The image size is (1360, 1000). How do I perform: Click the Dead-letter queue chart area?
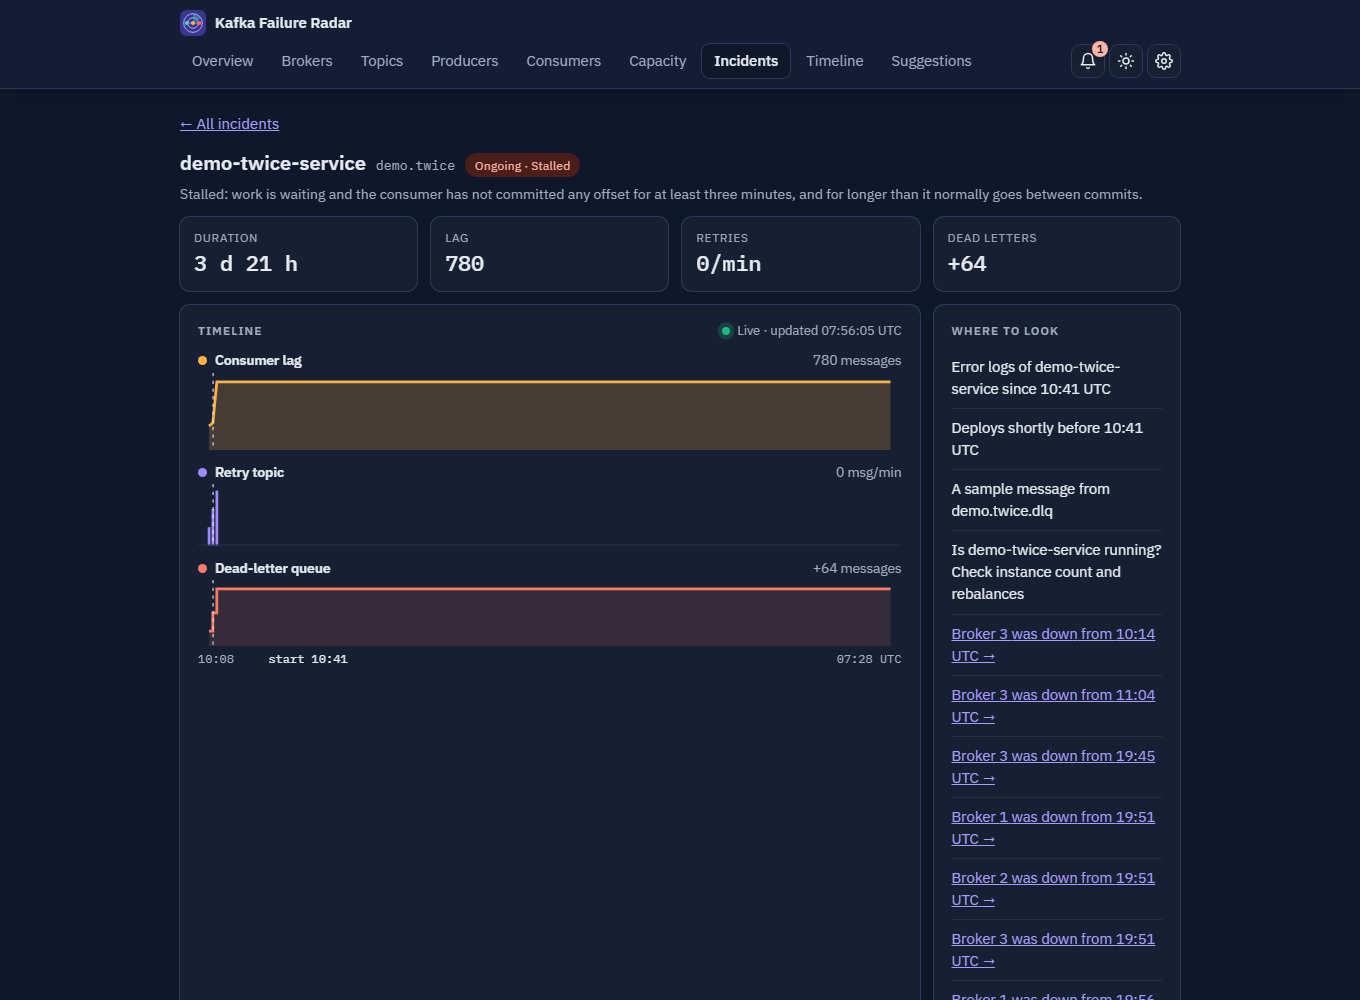tap(550, 614)
